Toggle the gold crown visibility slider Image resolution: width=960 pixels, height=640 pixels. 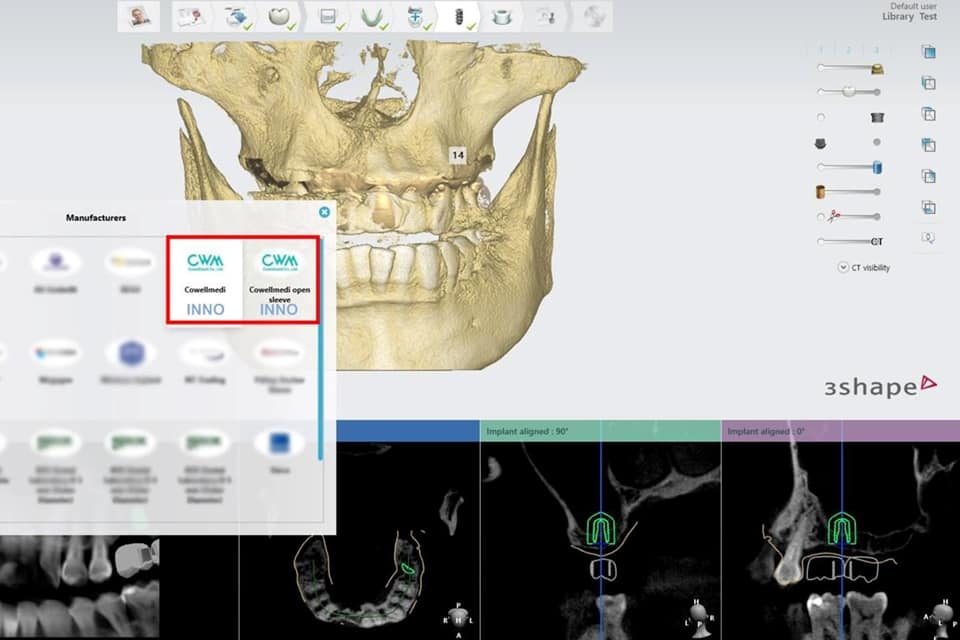pyautogui.click(x=849, y=68)
